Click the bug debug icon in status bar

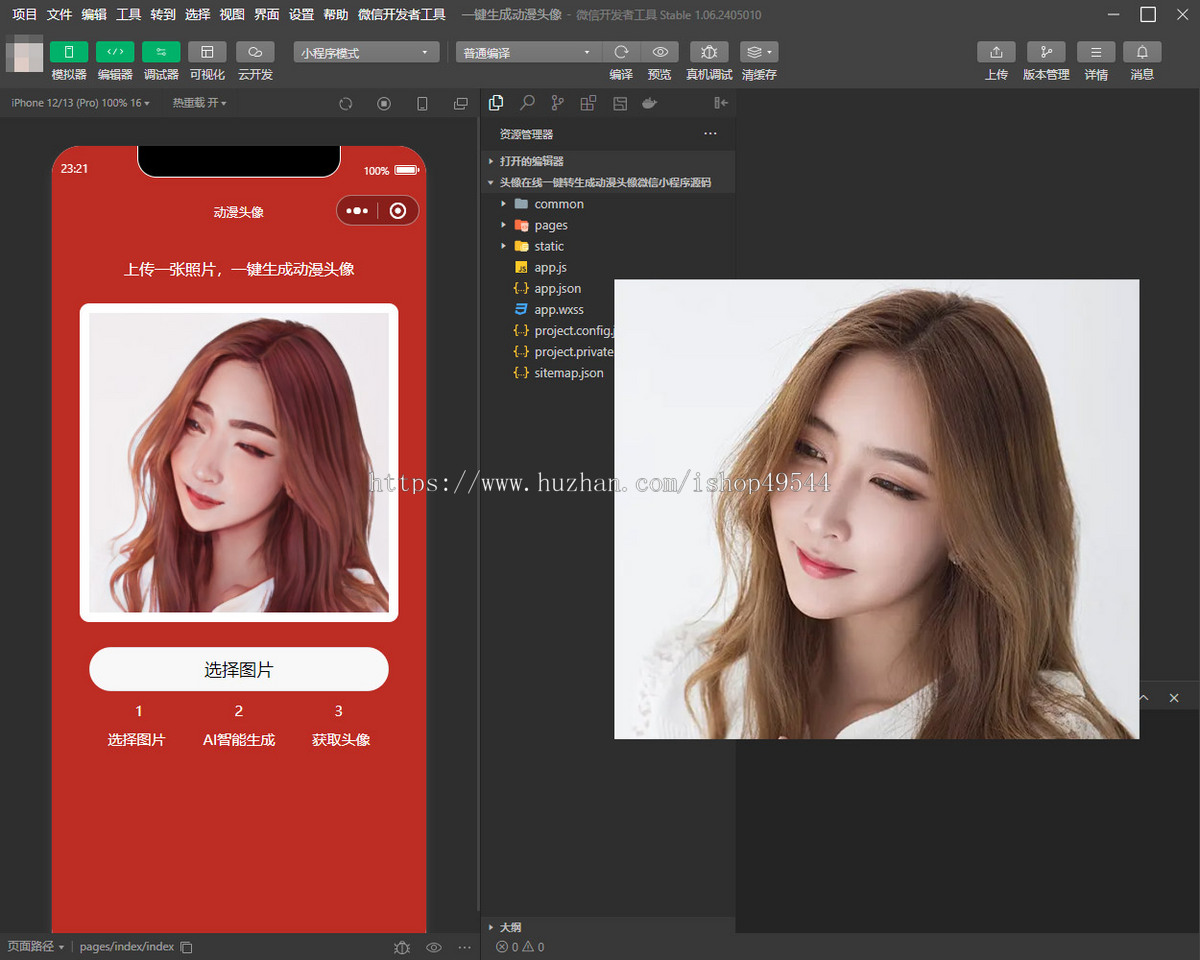click(x=402, y=947)
